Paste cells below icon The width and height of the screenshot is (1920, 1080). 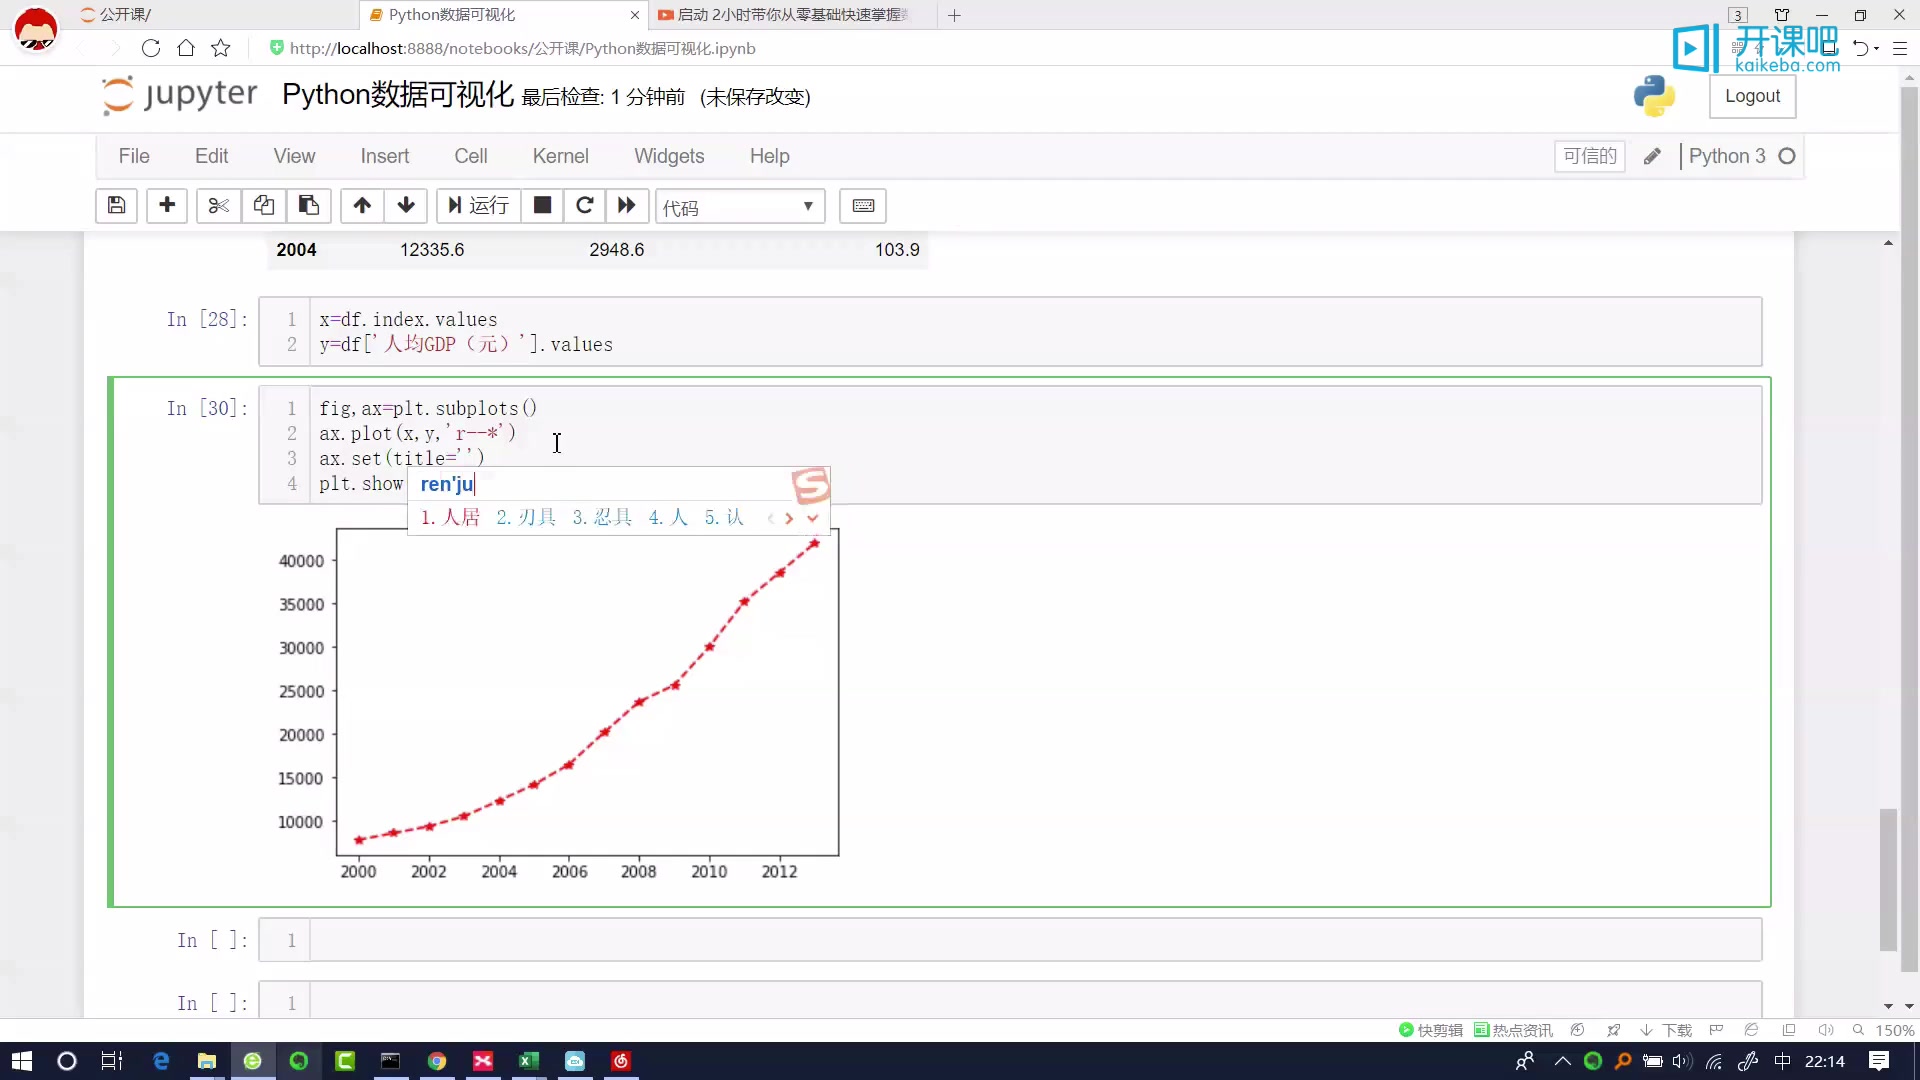(x=309, y=206)
